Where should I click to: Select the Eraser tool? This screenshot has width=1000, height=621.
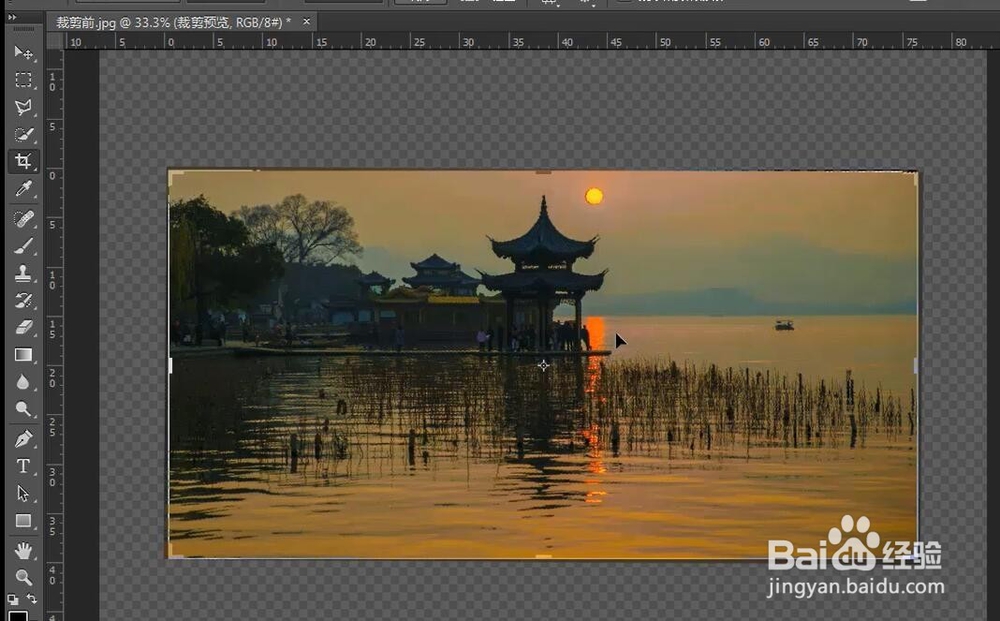pyautogui.click(x=23, y=328)
